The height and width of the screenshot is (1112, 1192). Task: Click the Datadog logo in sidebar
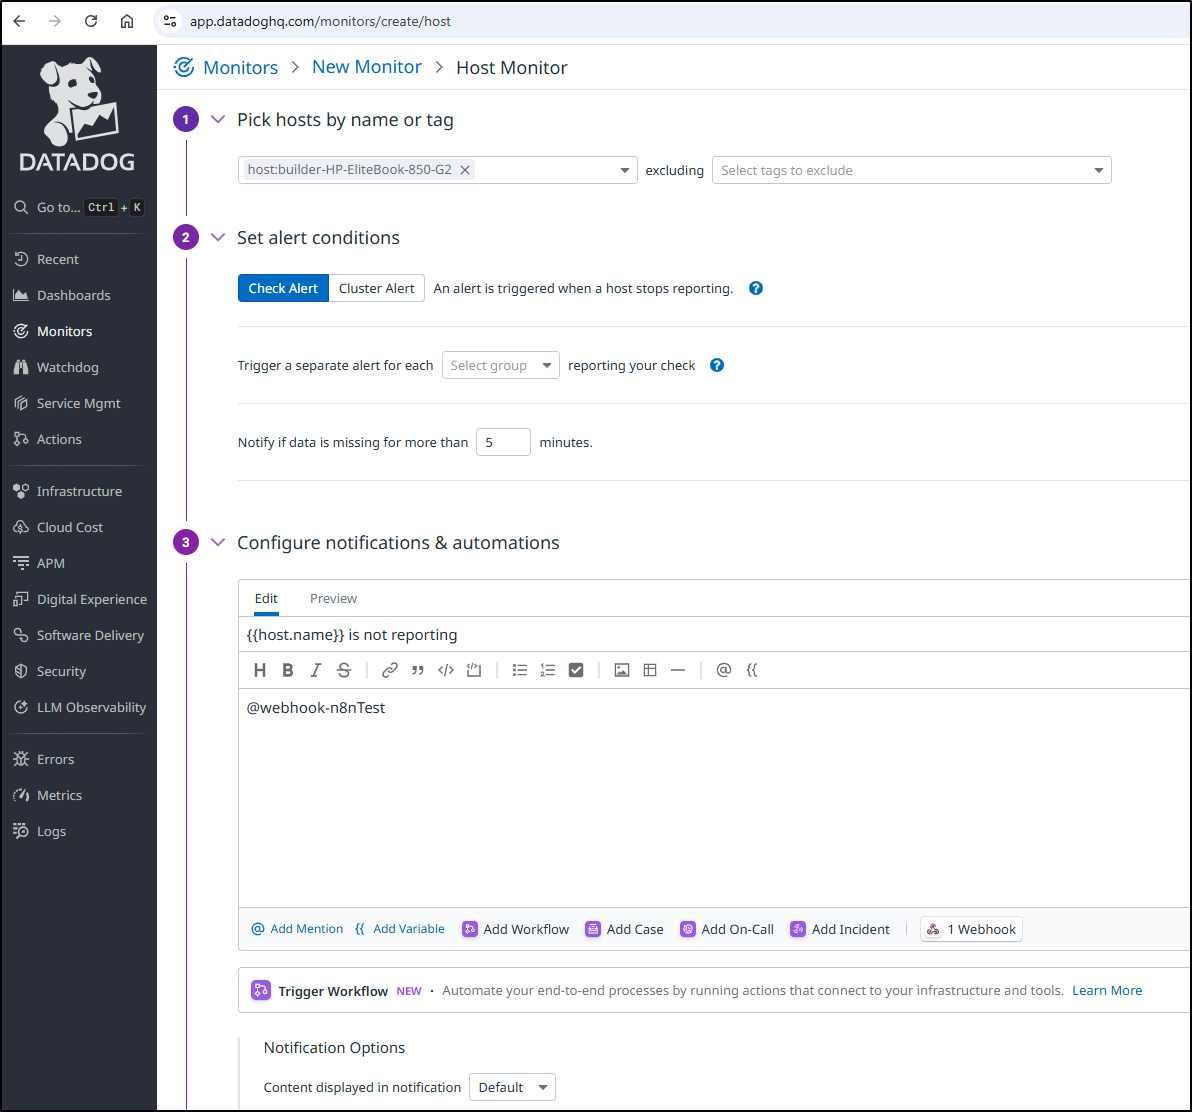(78, 114)
